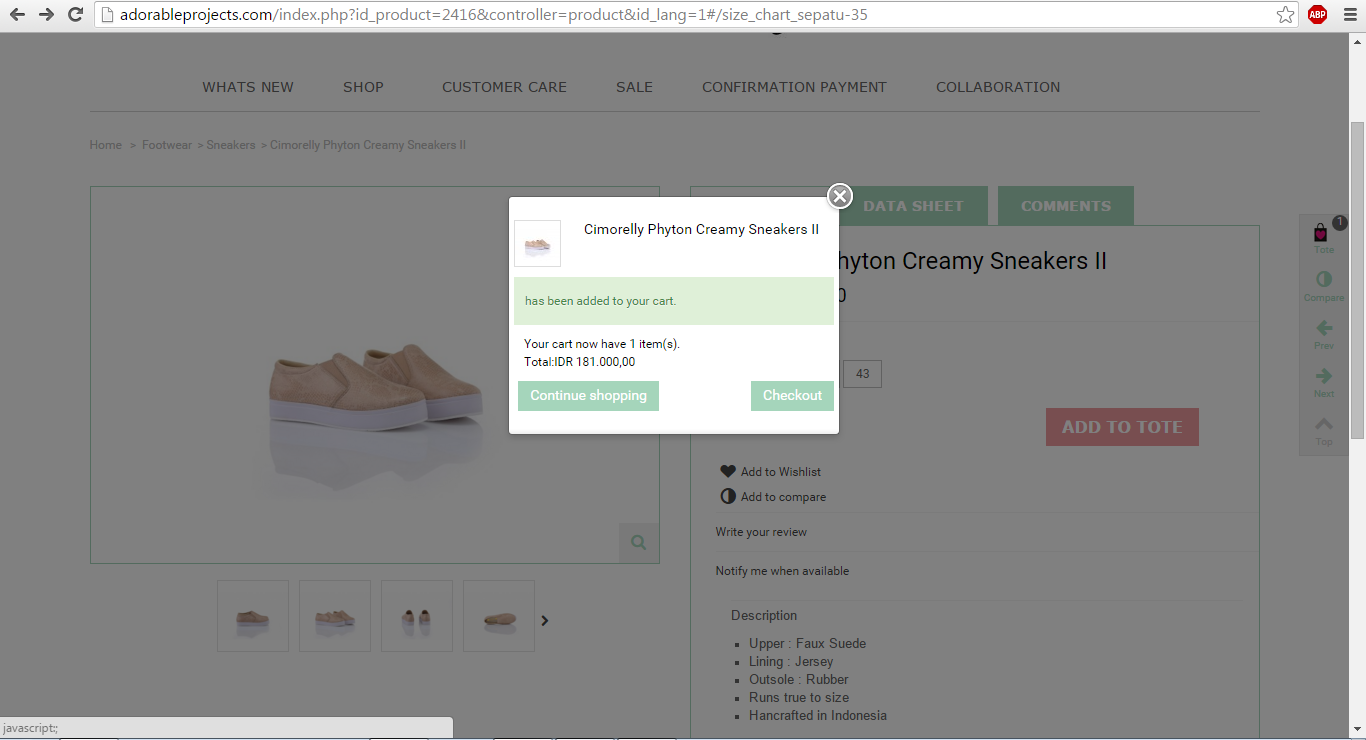Viewport: 1366px width, 740px height.
Task: Switch to the COMMENTS tab
Action: tap(1066, 206)
